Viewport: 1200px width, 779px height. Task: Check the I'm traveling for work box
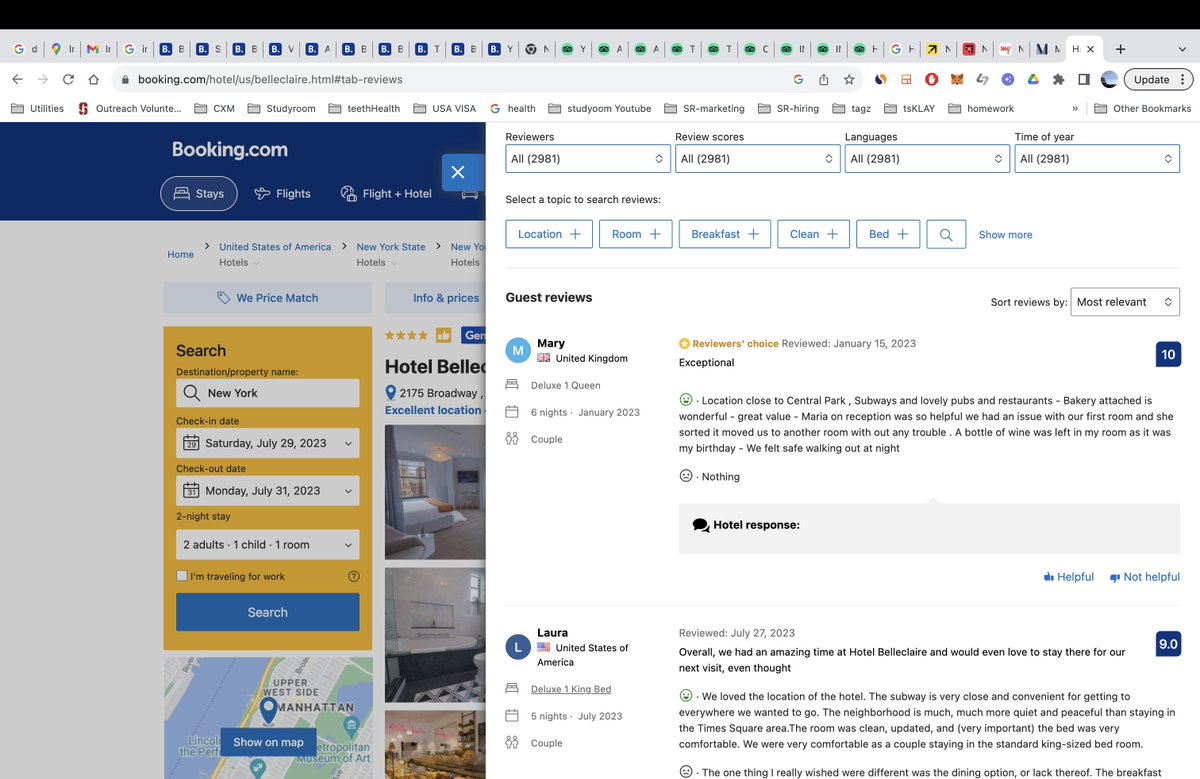coord(182,576)
